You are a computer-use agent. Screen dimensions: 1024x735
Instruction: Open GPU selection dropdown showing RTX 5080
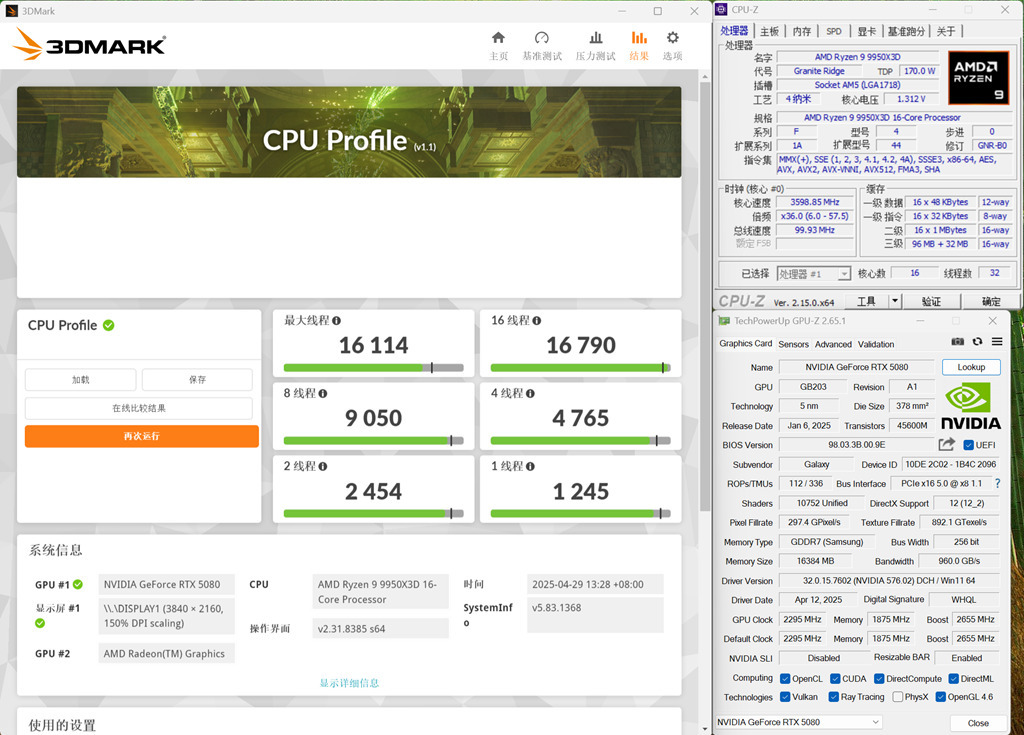coord(799,722)
